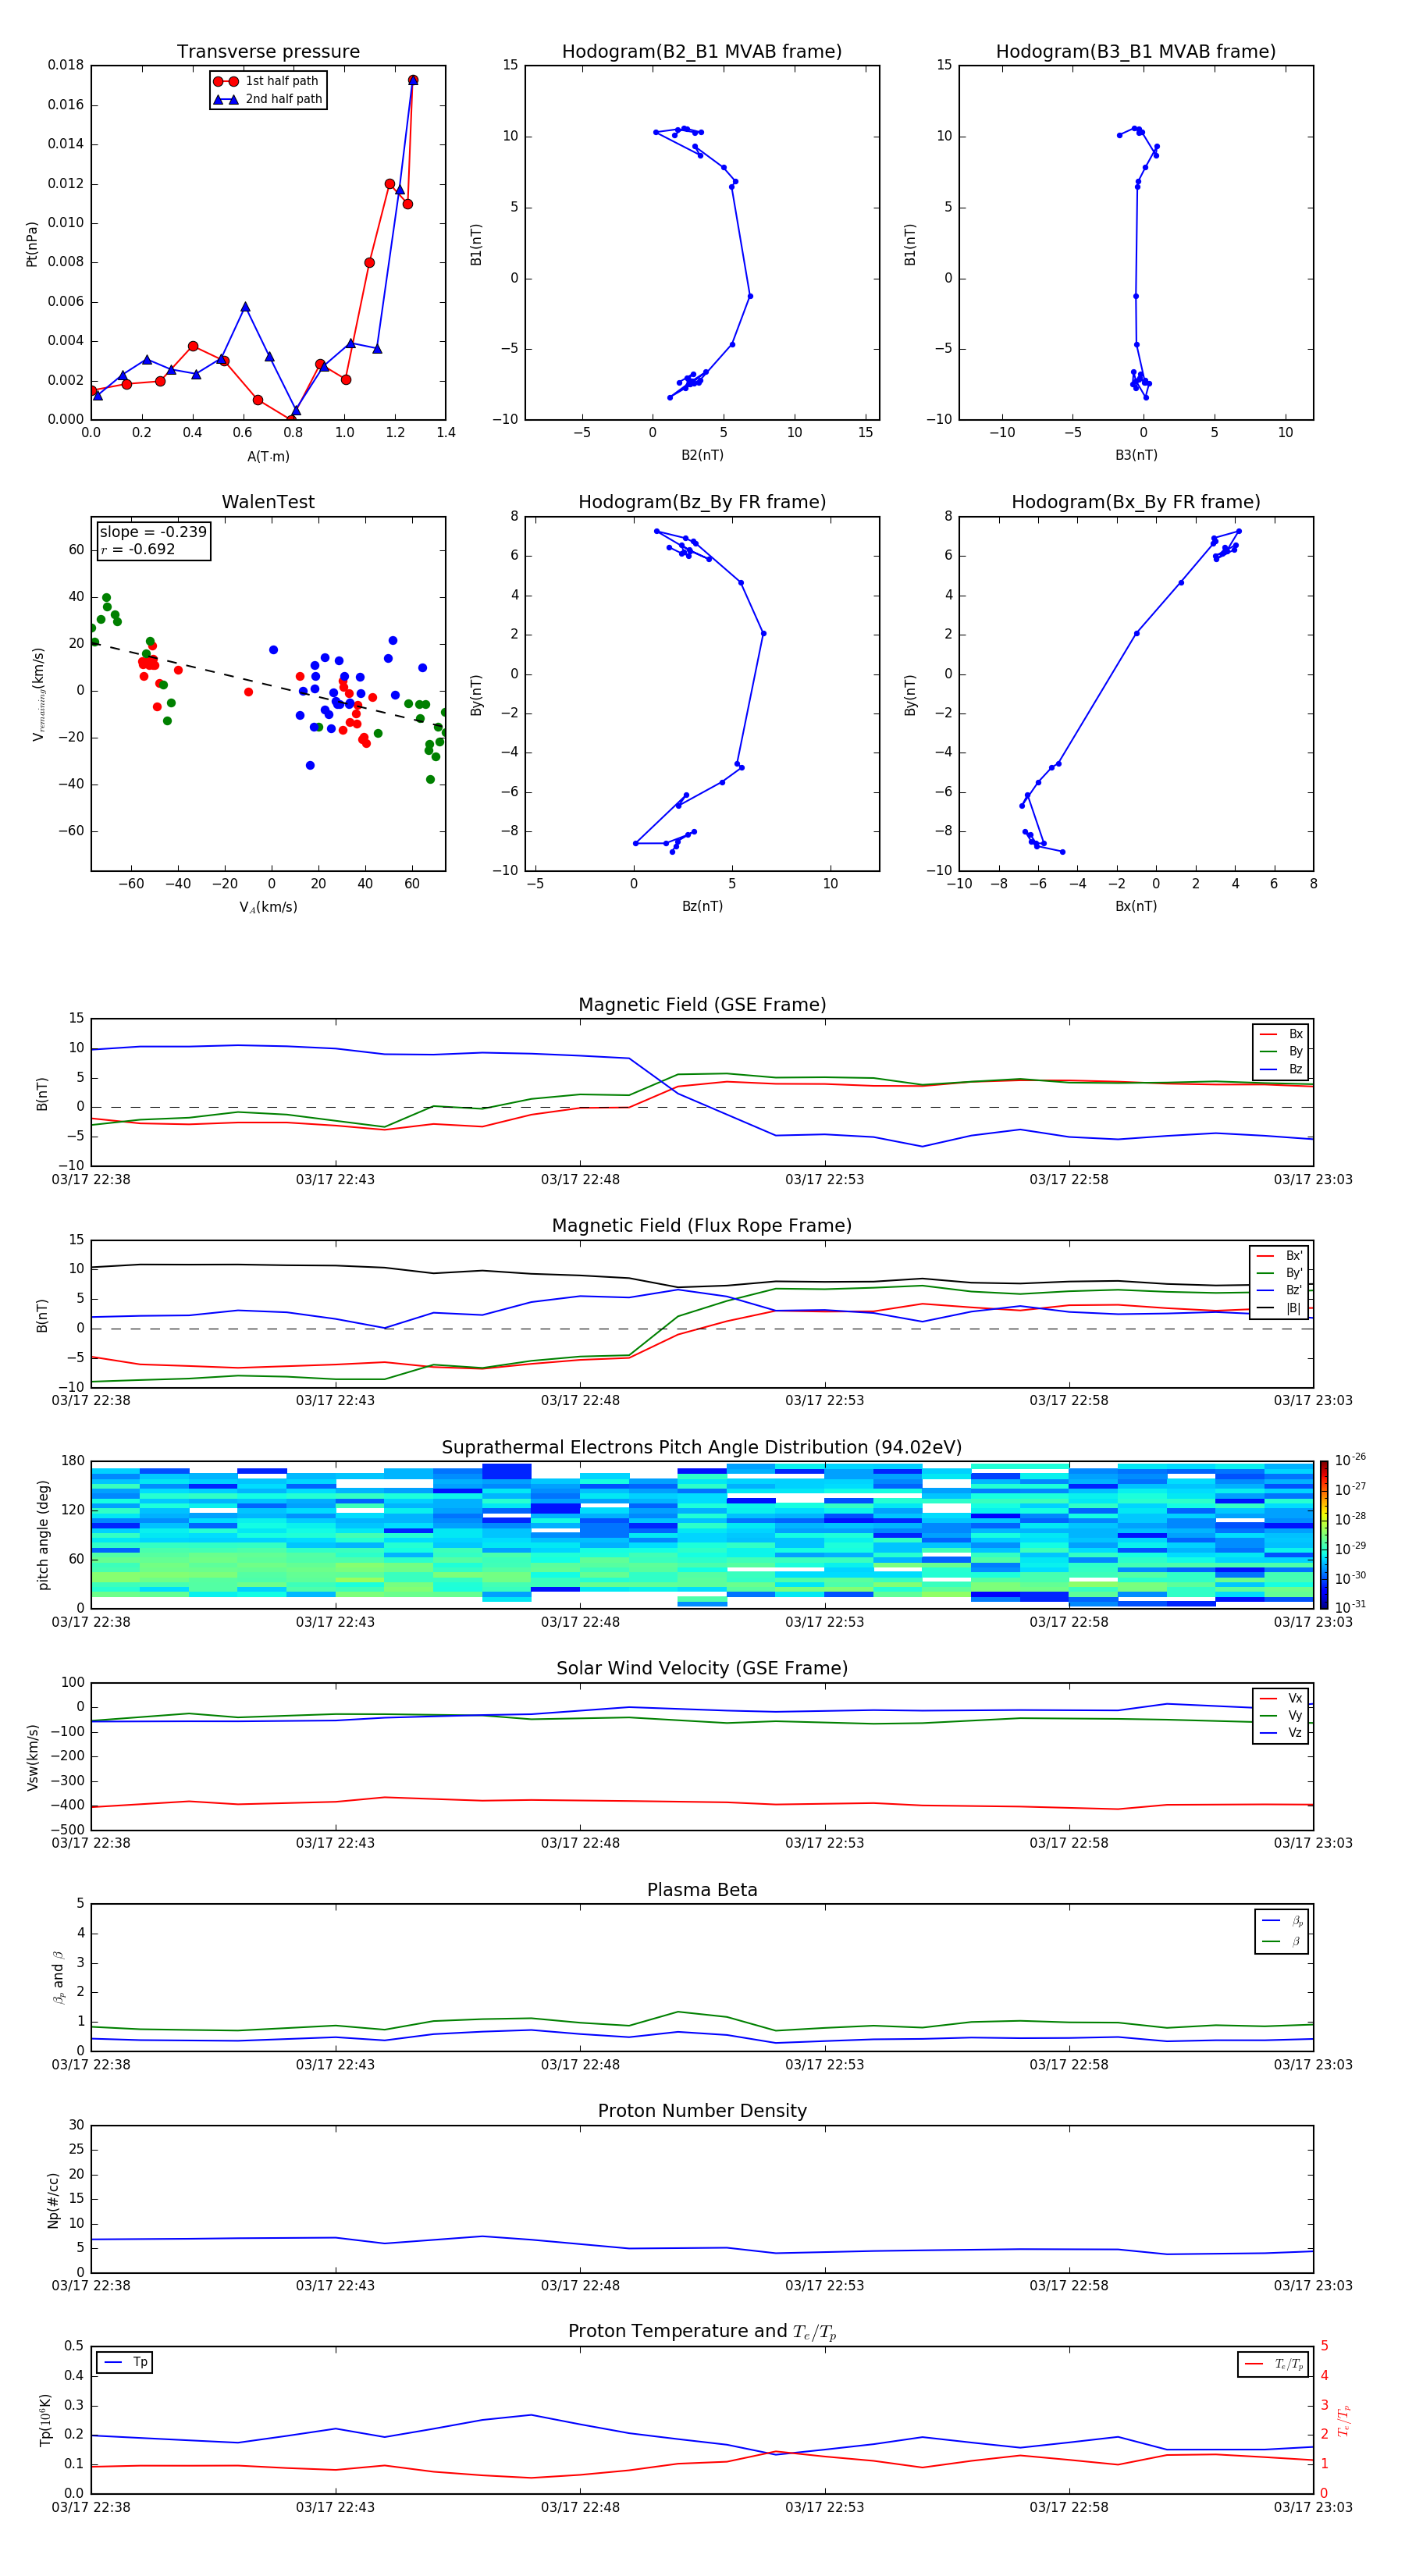Click the 'Transverse pressure' plot title
The image size is (1405, 2576).
click(x=268, y=52)
